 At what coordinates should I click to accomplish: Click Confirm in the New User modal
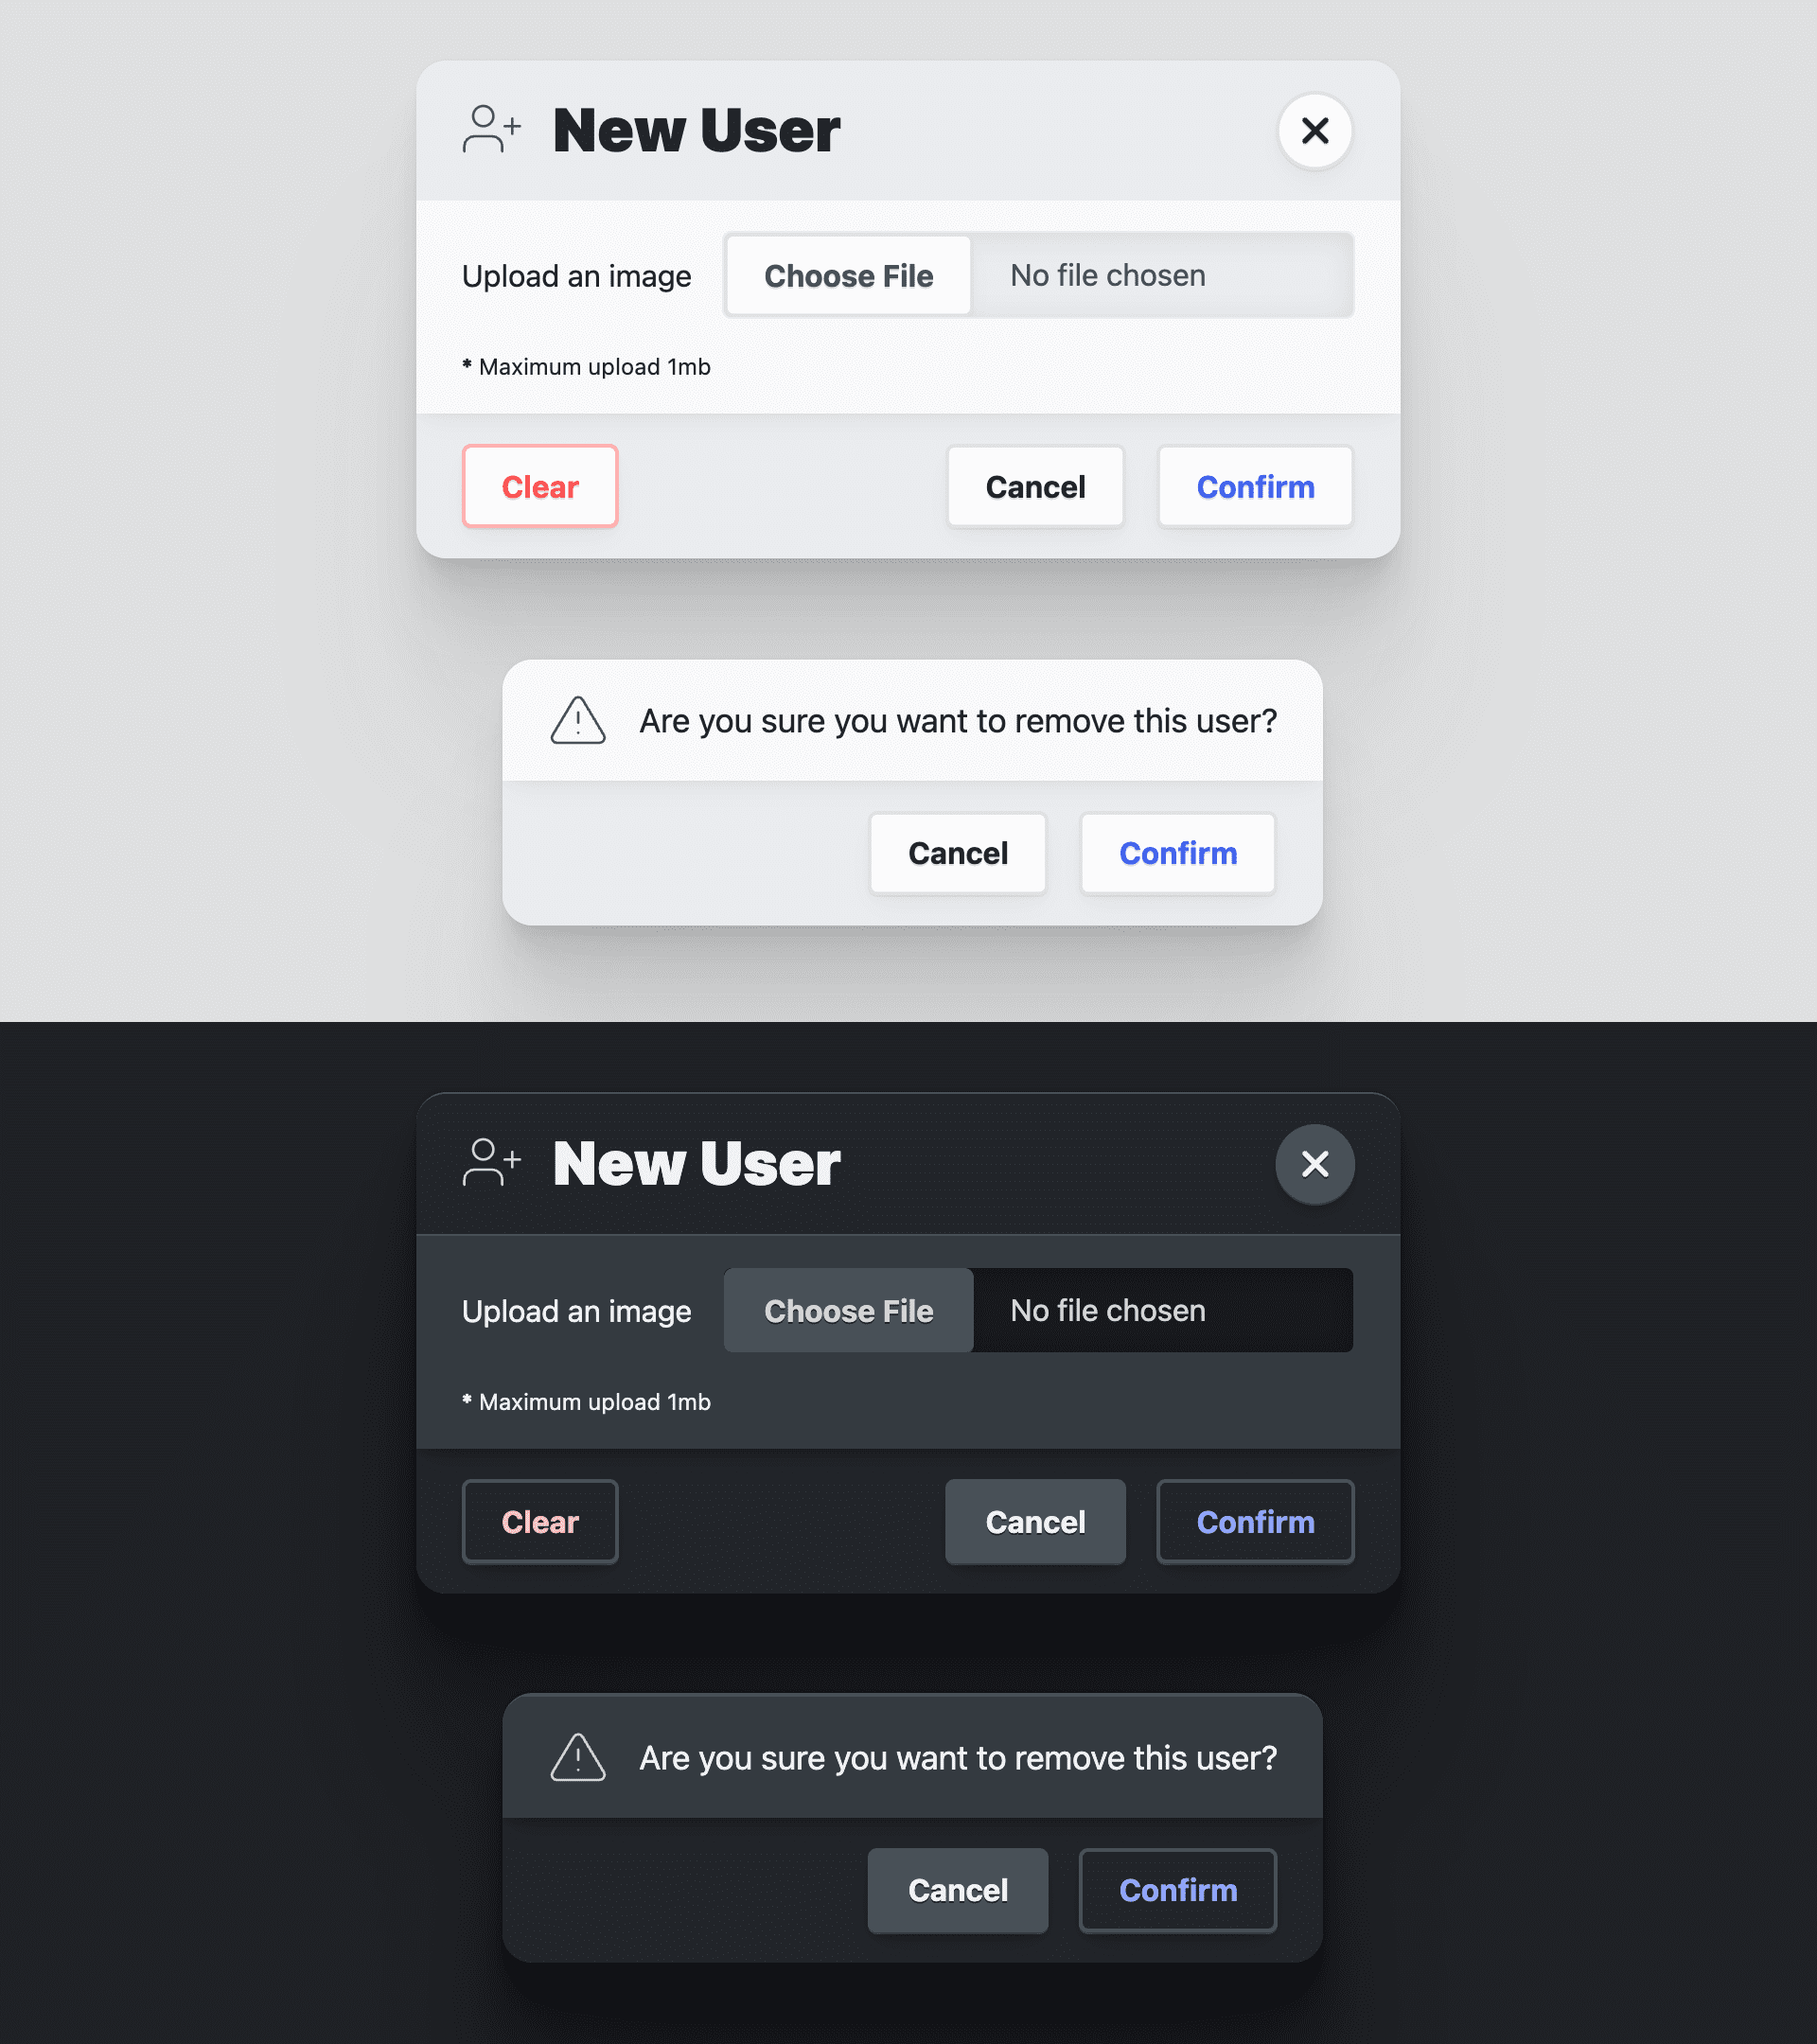1256,485
